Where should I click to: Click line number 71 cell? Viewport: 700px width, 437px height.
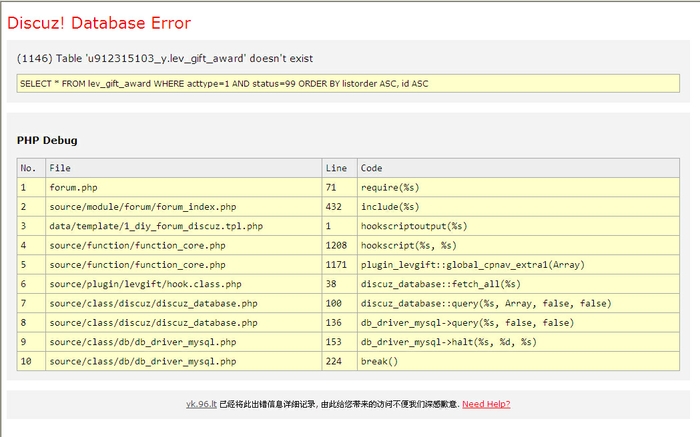pyautogui.click(x=340, y=187)
